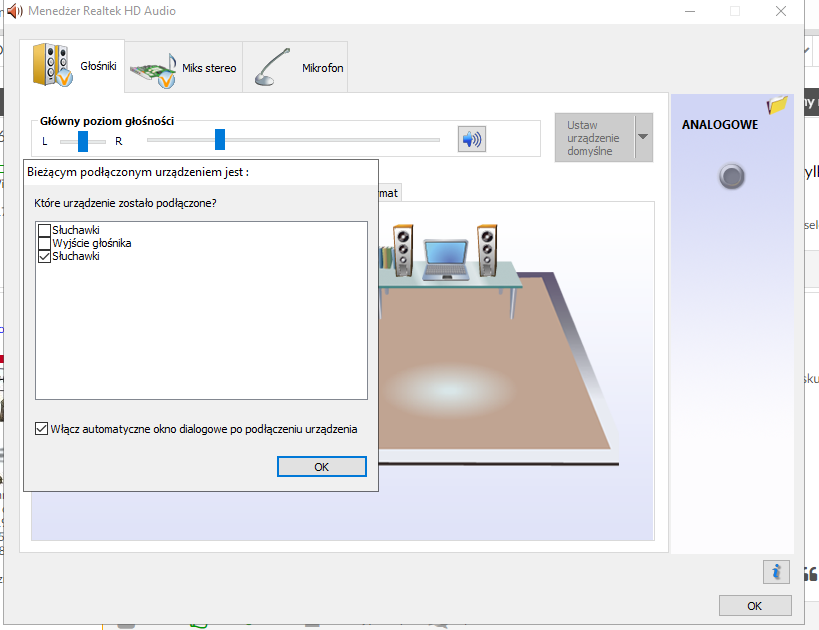
Task: Expand the Ustaw urządzenie domyślne dropdown arrow
Action: (644, 137)
